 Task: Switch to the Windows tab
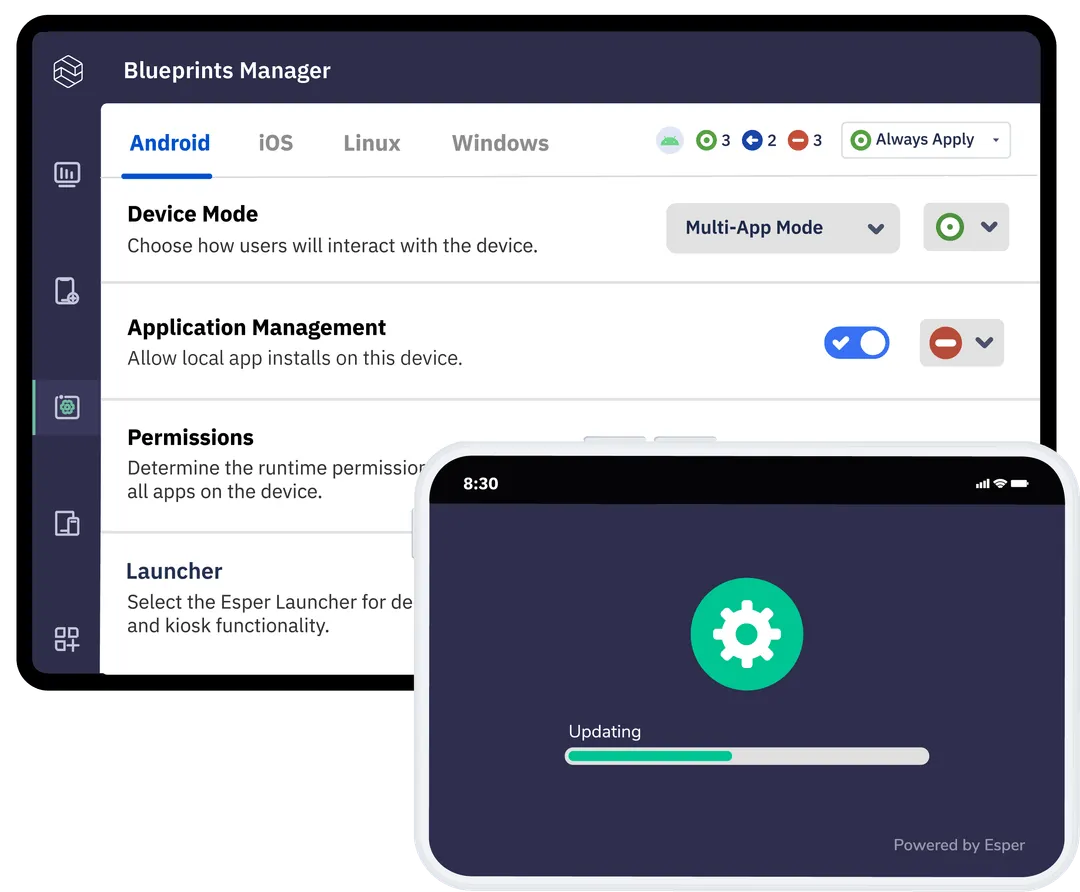point(500,143)
